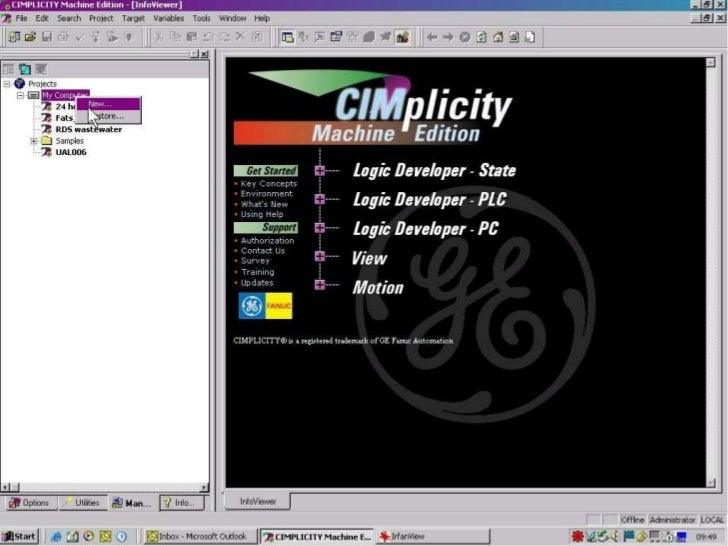Click the InfoViewer vertical scrollbar up arrow
This screenshot has height=546, width=728.
tap(710, 62)
